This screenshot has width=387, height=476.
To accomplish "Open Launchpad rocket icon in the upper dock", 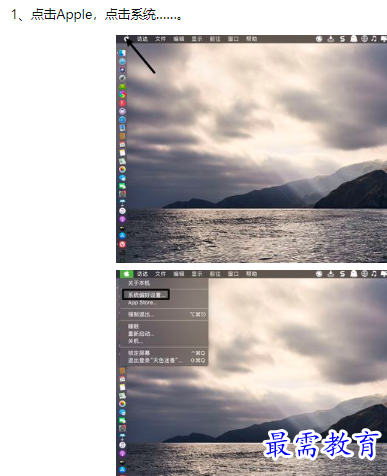I will (x=122, y=78).
